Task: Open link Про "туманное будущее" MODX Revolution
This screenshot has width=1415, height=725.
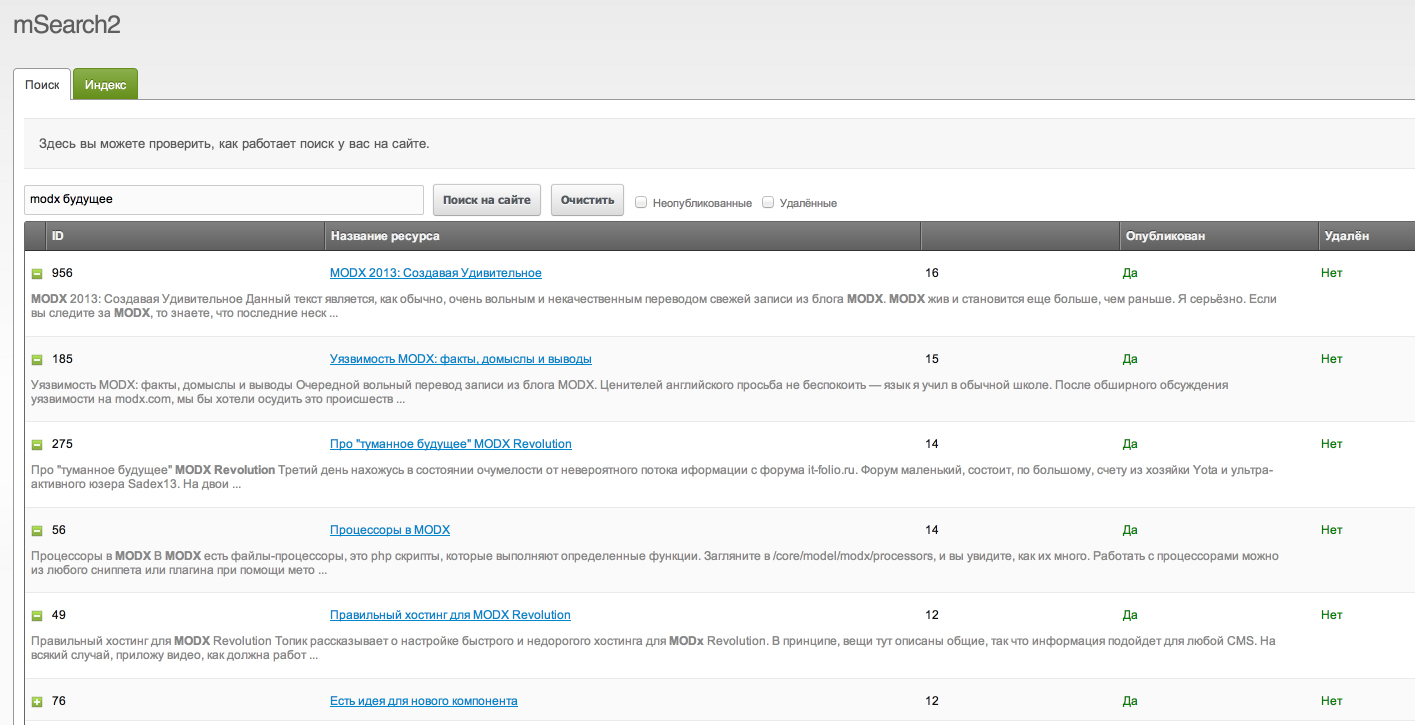Action: (451, 444)
